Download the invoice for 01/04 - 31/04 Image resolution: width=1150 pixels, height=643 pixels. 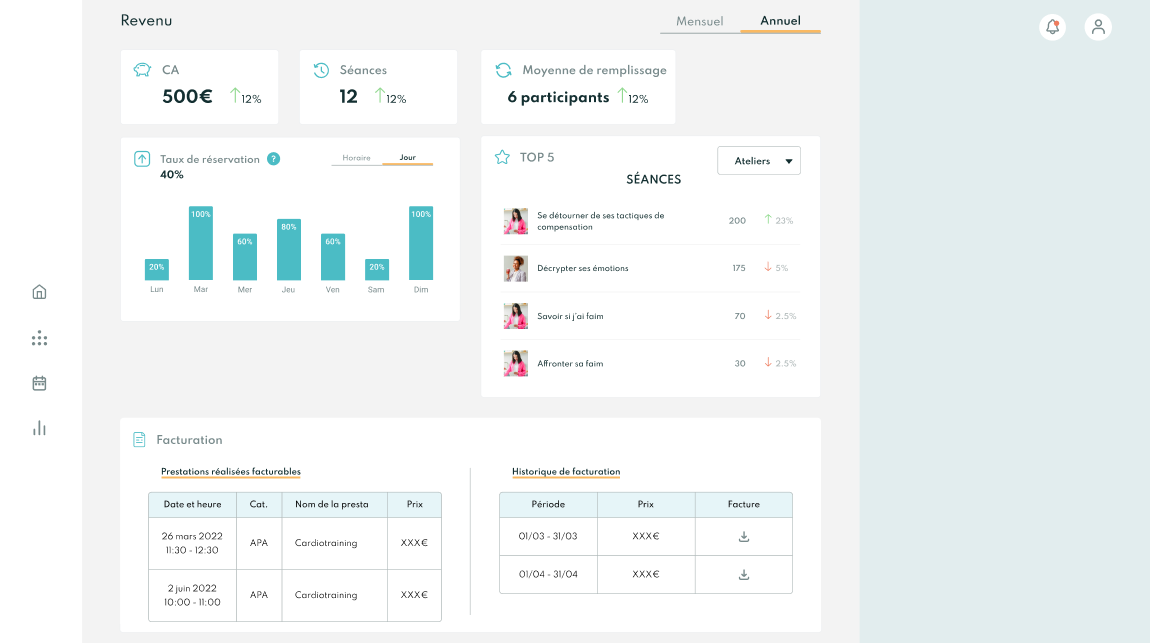(743, 575)
